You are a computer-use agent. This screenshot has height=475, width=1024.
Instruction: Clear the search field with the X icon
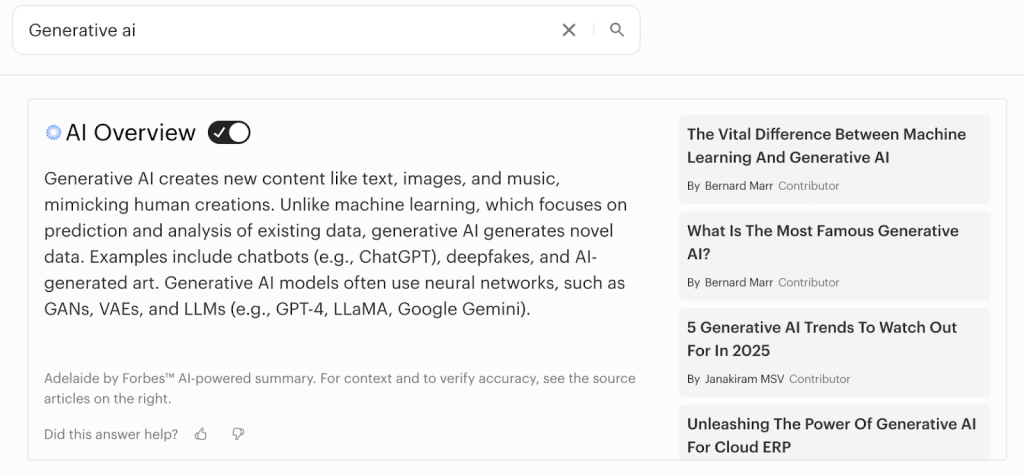coord(569,30)
